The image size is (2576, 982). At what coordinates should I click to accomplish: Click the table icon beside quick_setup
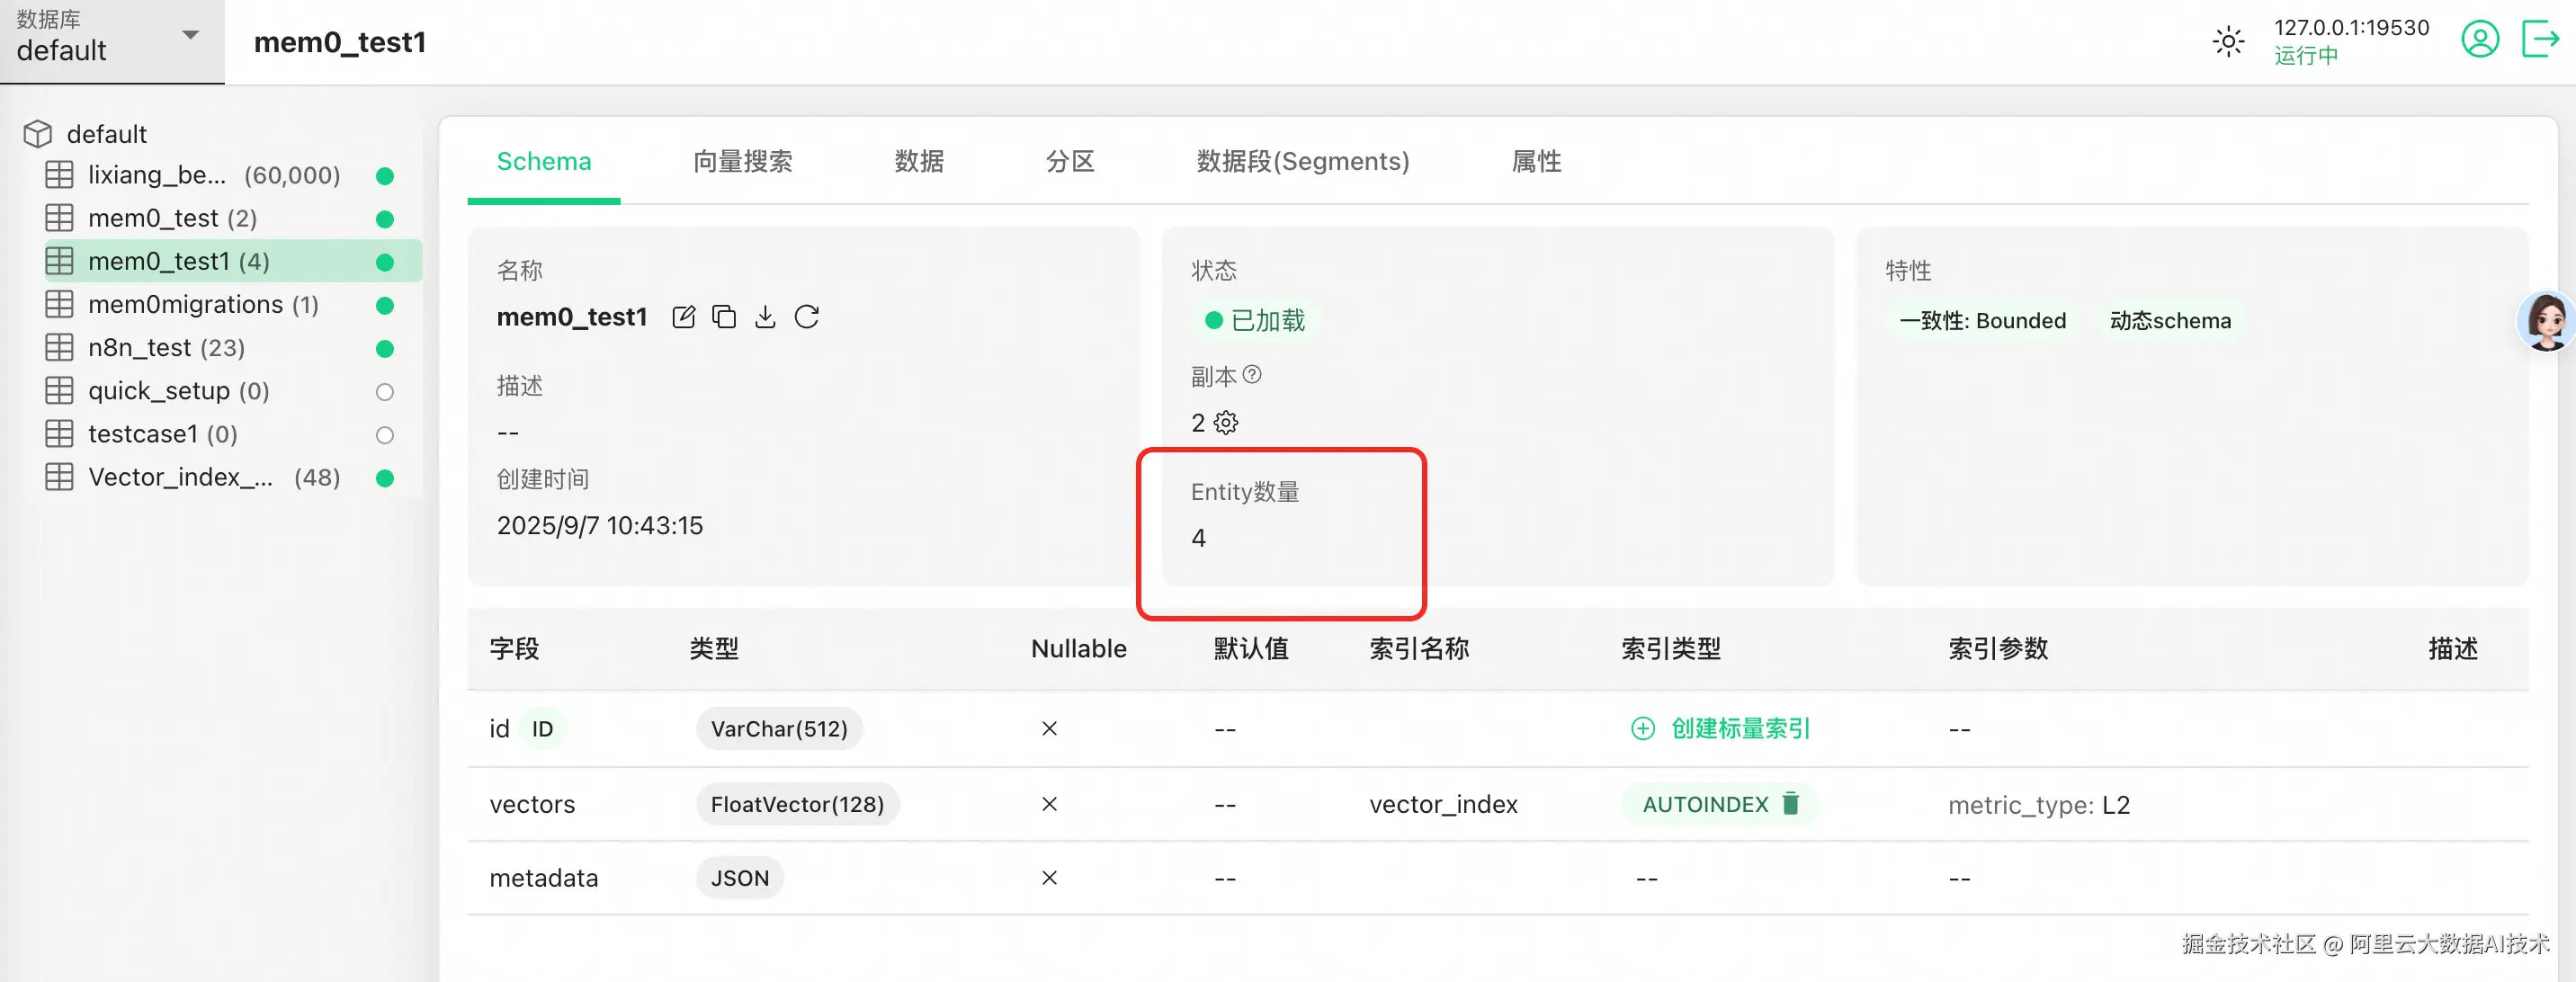tap(59, 391)
